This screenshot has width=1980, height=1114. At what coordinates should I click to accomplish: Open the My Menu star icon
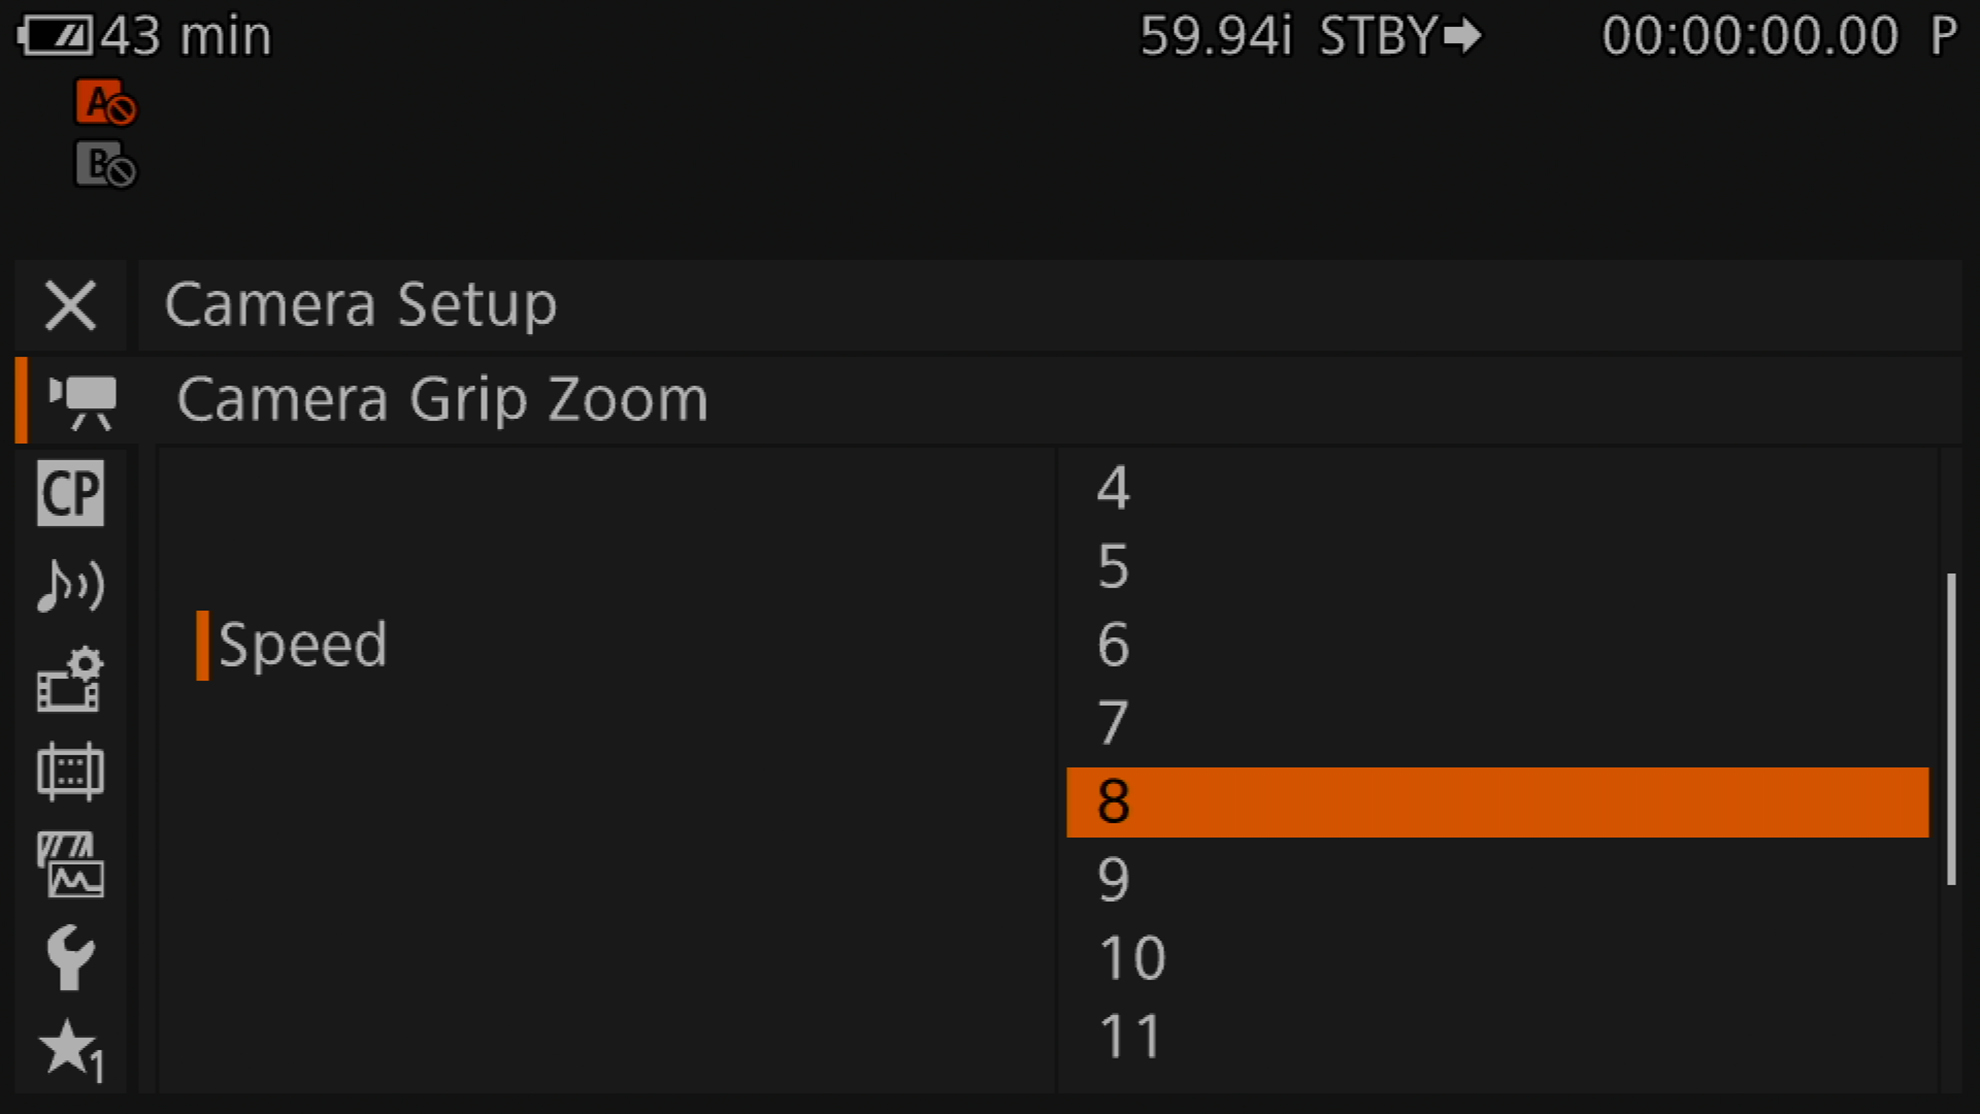click(70, 1050)
